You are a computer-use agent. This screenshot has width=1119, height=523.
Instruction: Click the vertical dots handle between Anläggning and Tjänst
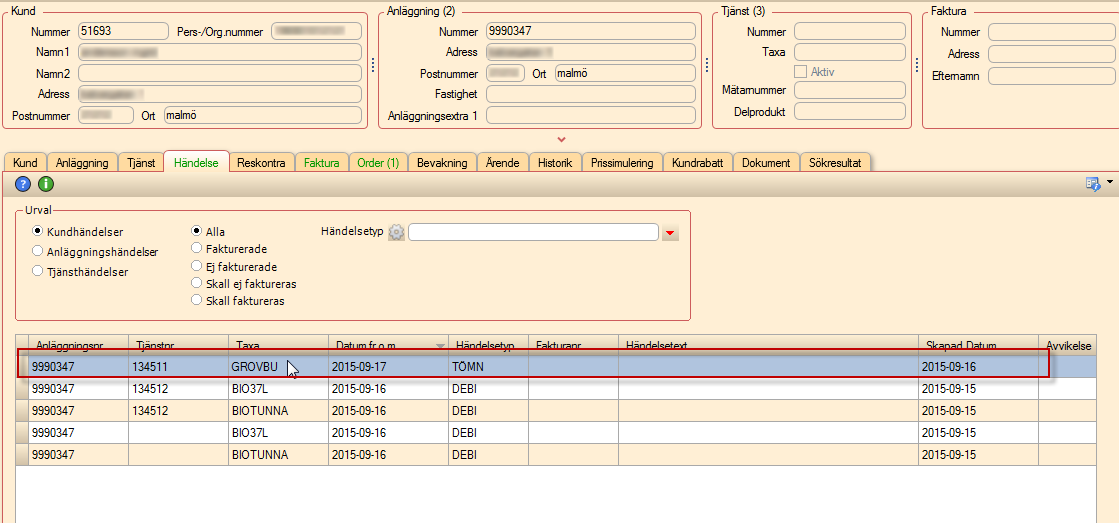tap(706, 64)
